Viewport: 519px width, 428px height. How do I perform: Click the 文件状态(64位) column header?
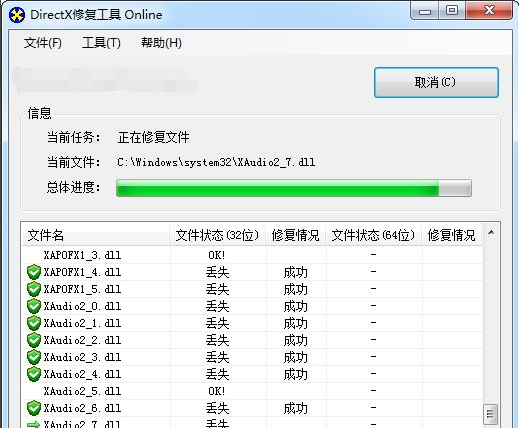[374, 235]
